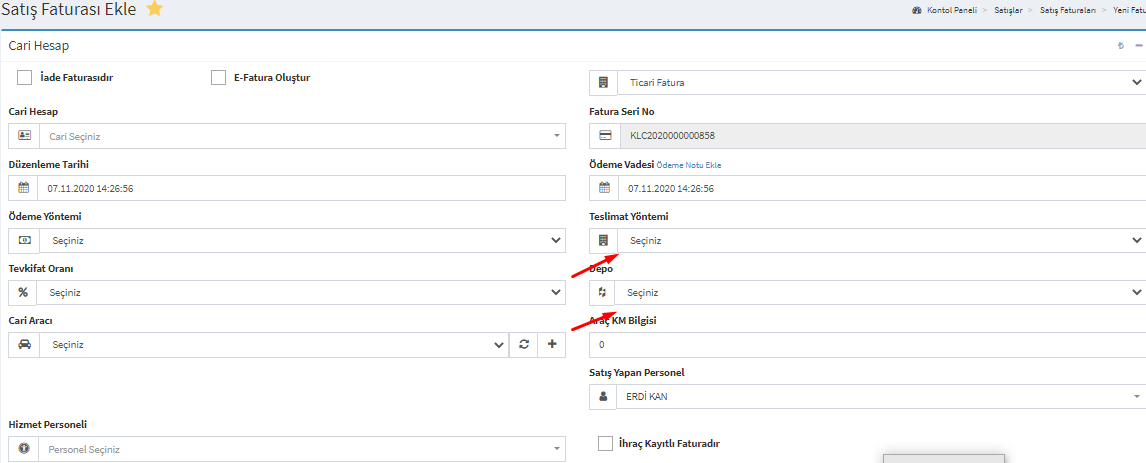Enable the E-Fatura Oluştur checkbox

point(218,77)
